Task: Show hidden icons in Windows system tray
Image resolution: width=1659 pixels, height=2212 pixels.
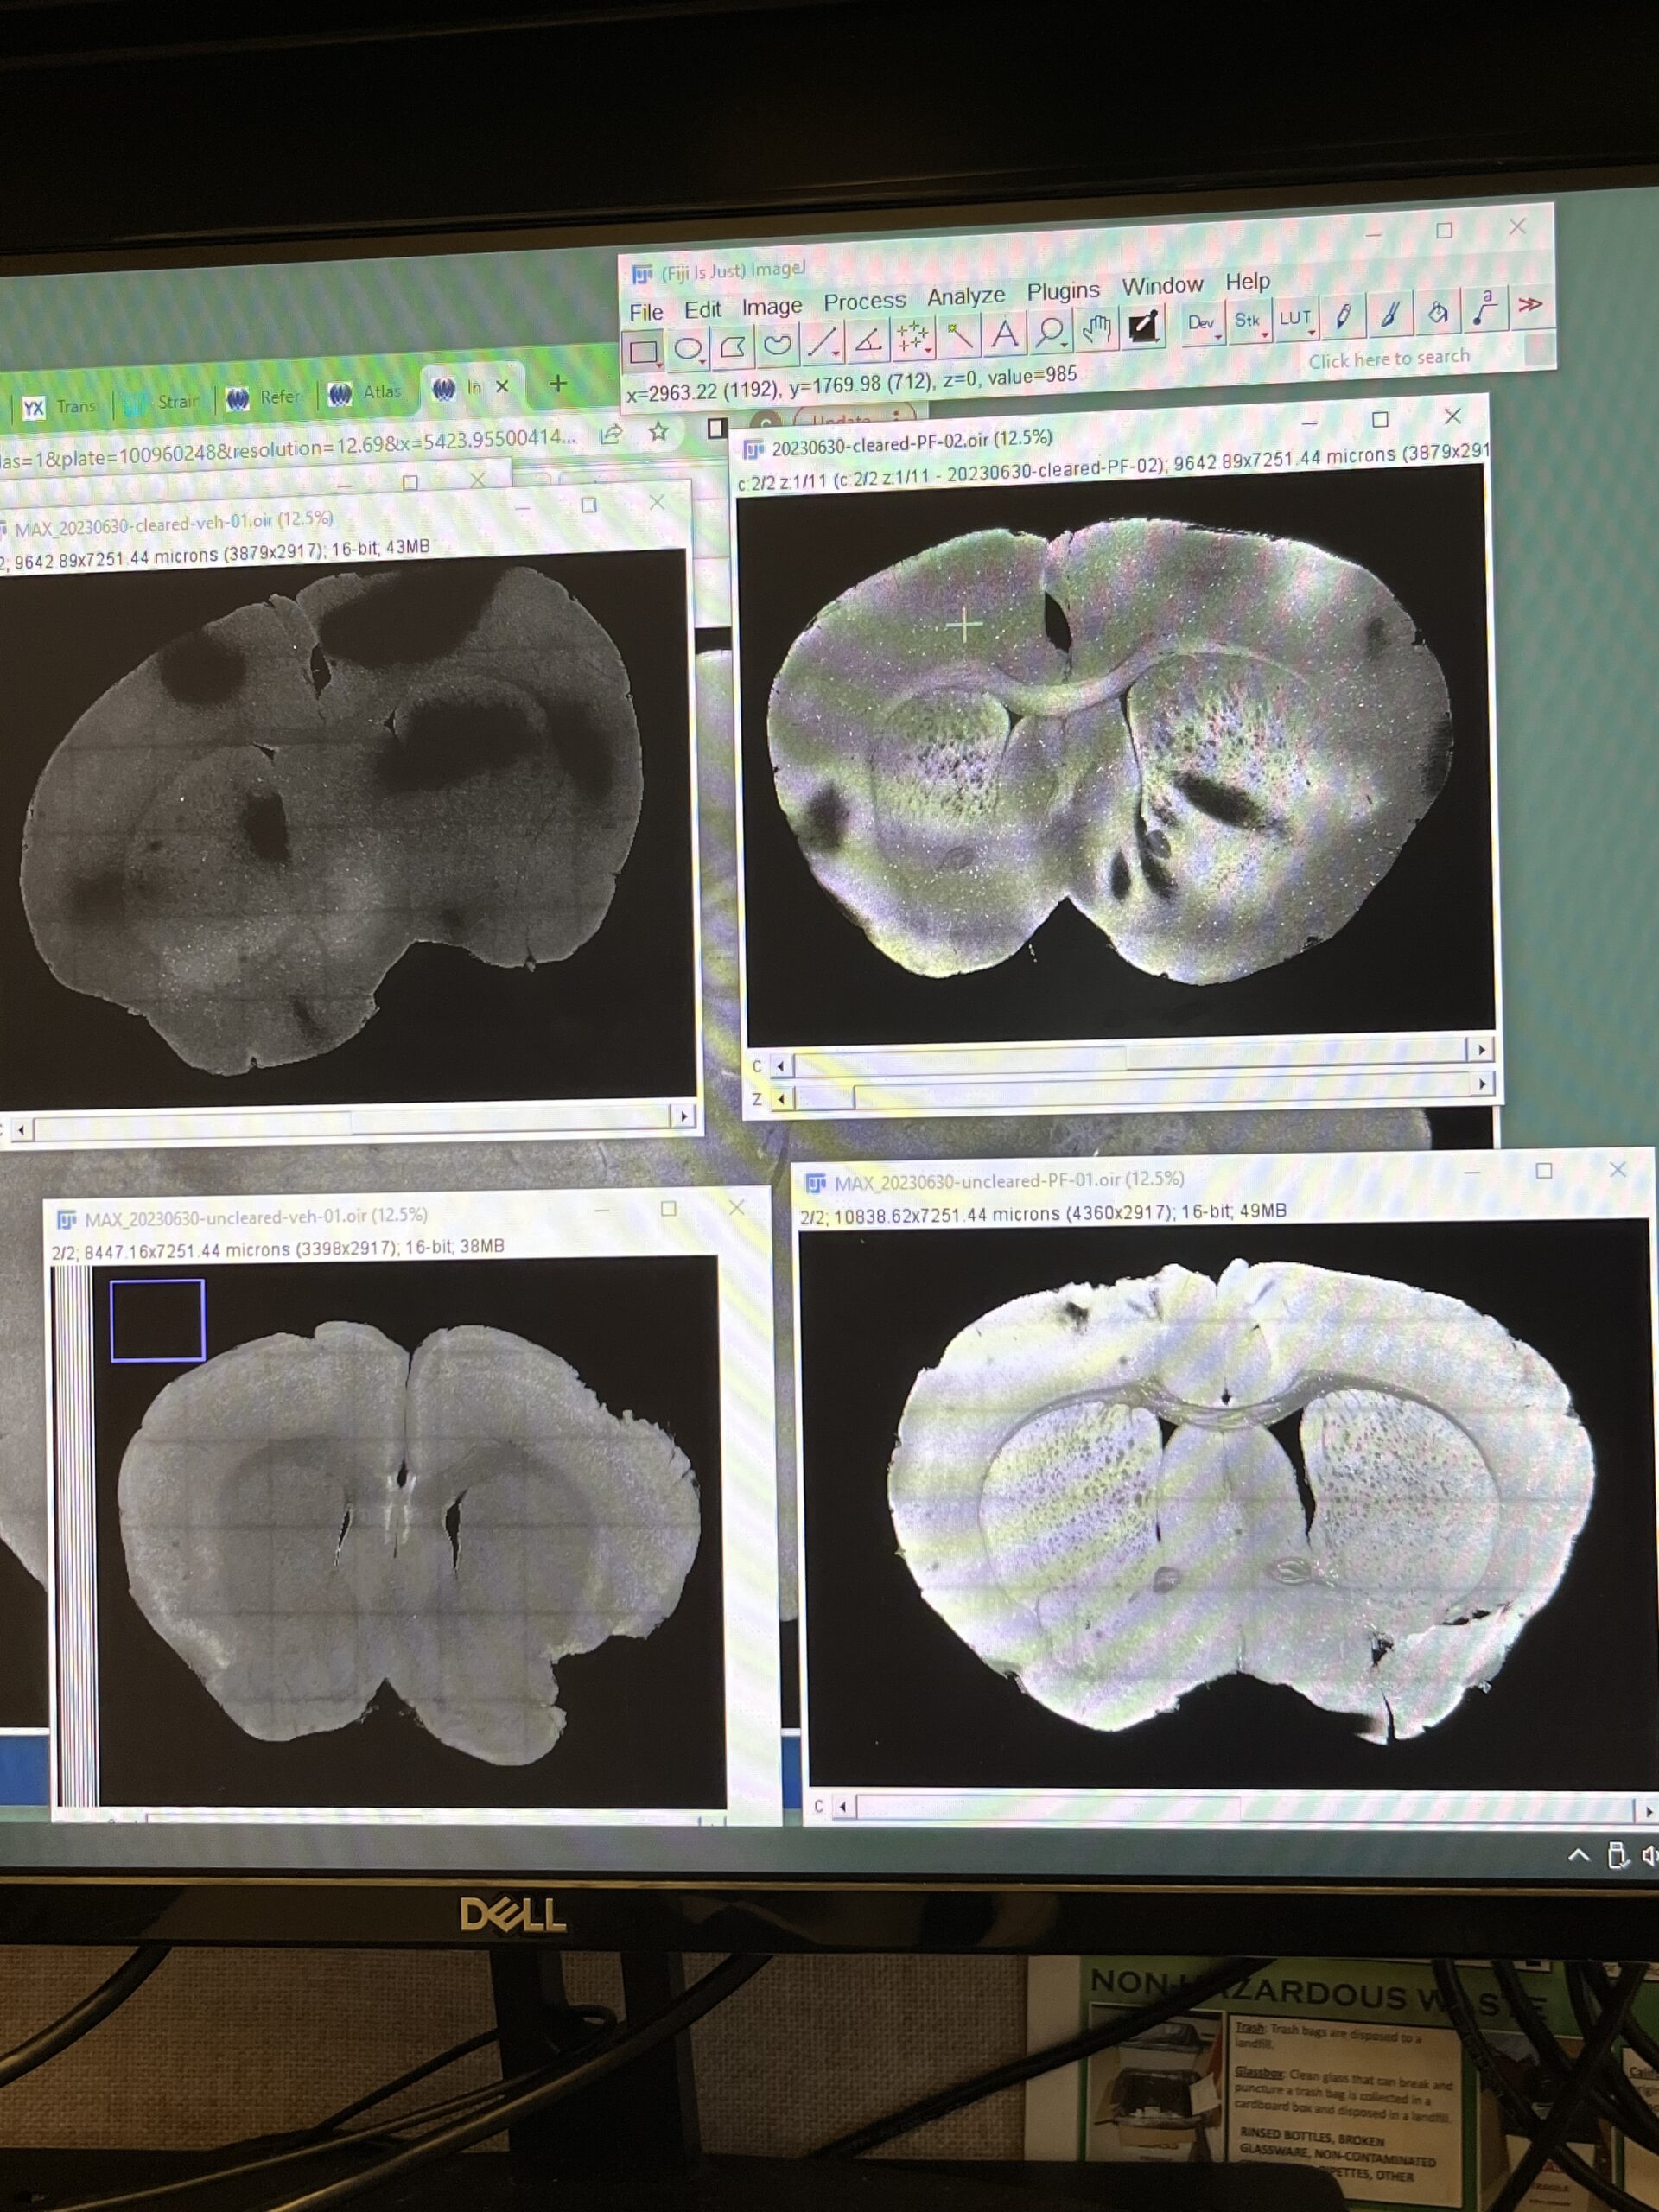Action: click(1579, 1855)
